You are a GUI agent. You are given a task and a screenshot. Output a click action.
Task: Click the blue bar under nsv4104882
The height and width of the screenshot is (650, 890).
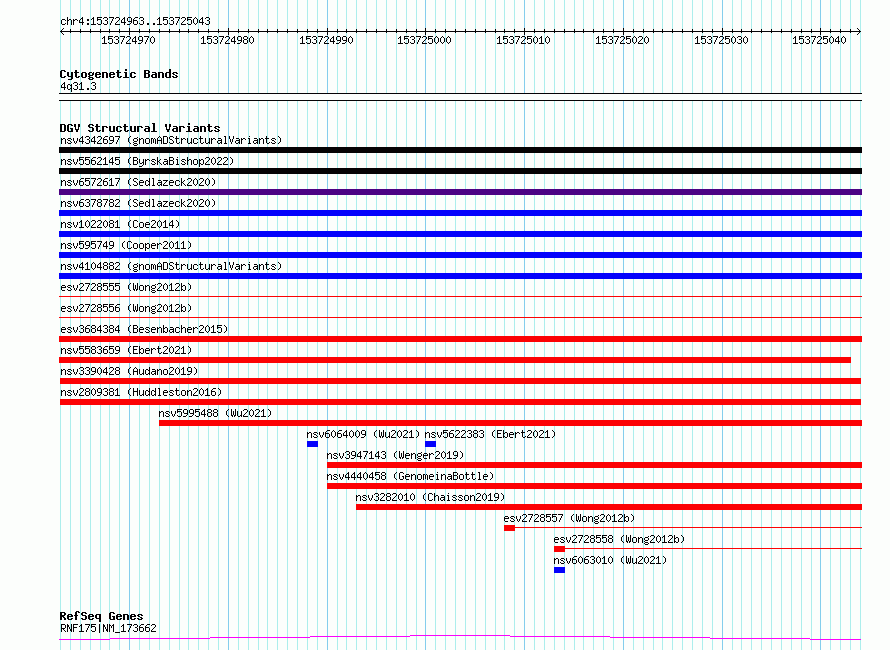pyautogui.click(x=460, y=276)
